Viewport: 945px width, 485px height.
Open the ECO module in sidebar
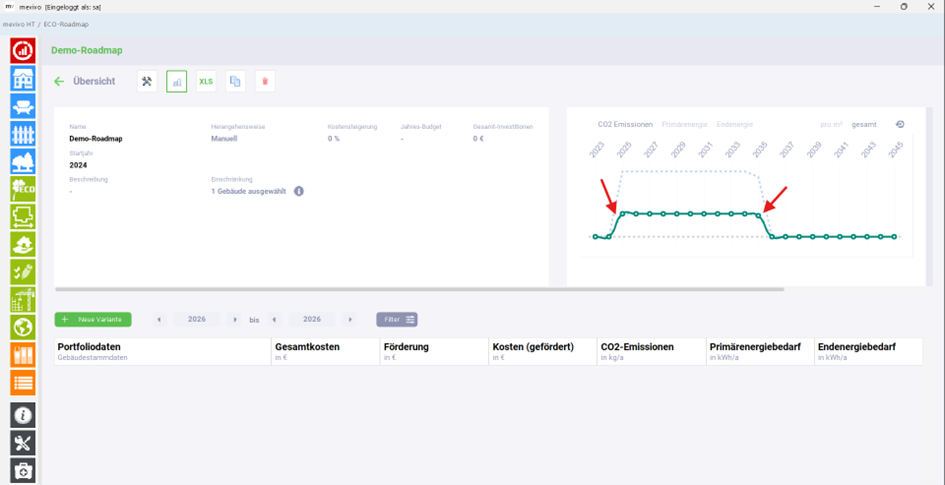coord(23,189)
